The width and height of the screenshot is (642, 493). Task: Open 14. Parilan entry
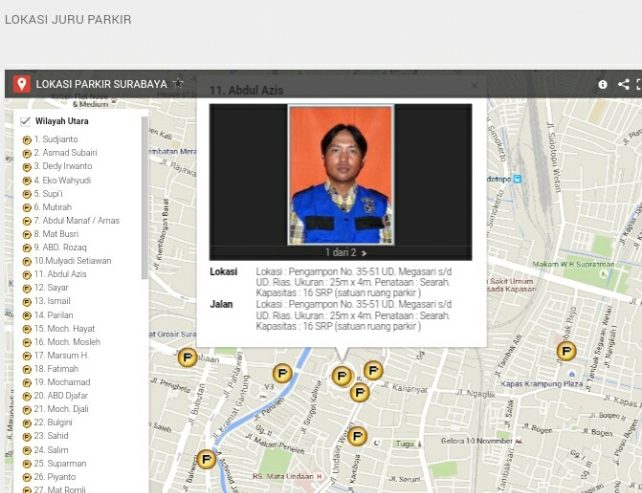(x=54, y=315)
